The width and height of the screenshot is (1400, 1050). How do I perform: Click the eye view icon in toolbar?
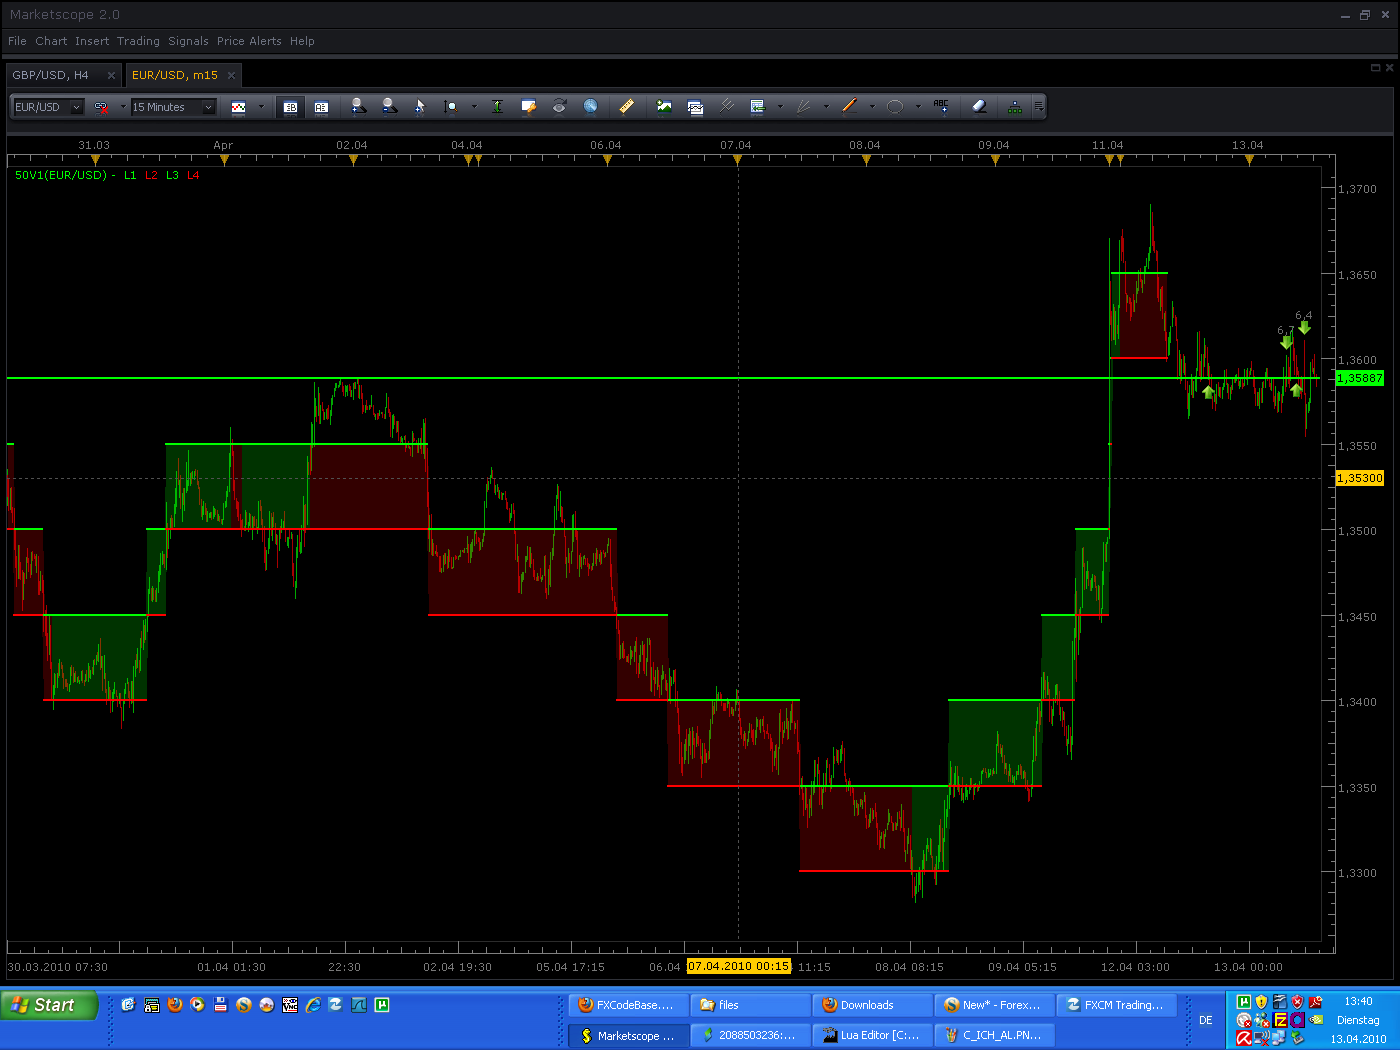559,106
